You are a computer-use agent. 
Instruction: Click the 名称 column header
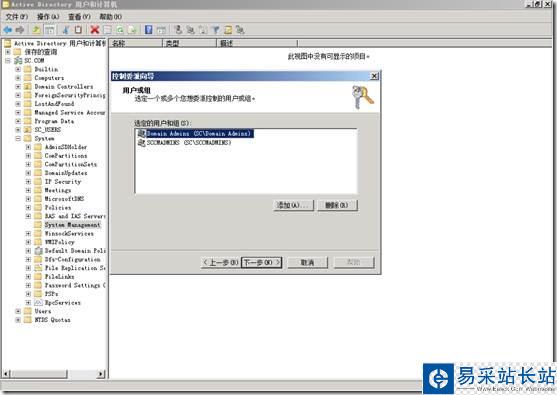(x=136, y=43)
